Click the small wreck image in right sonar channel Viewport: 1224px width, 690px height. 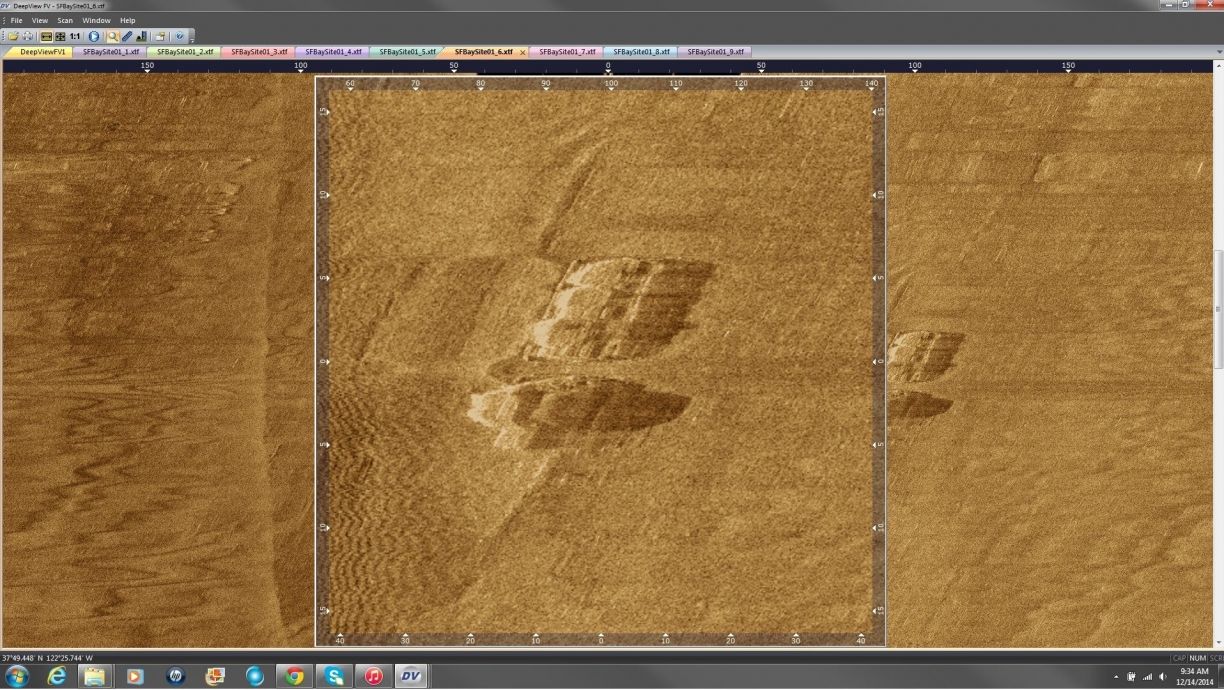click(x=925, y=375)
